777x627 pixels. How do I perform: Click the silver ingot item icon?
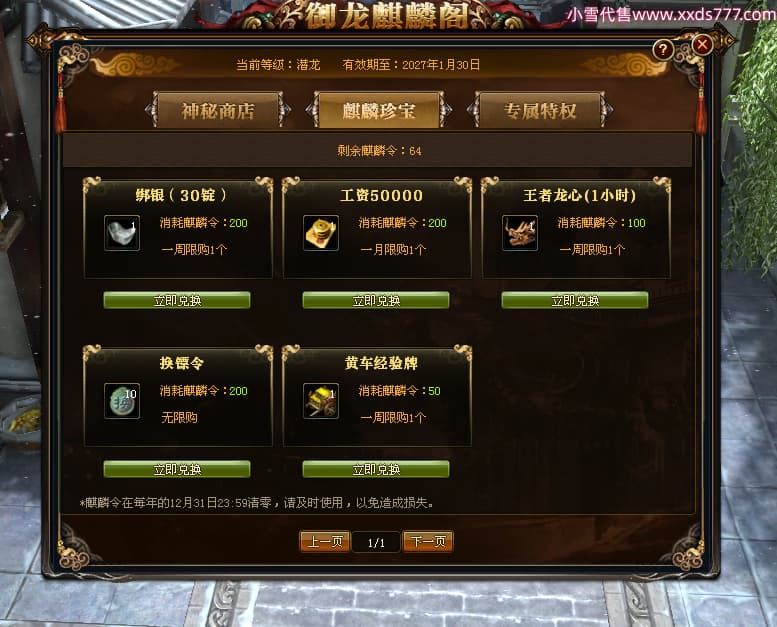[x=122, y=232]
